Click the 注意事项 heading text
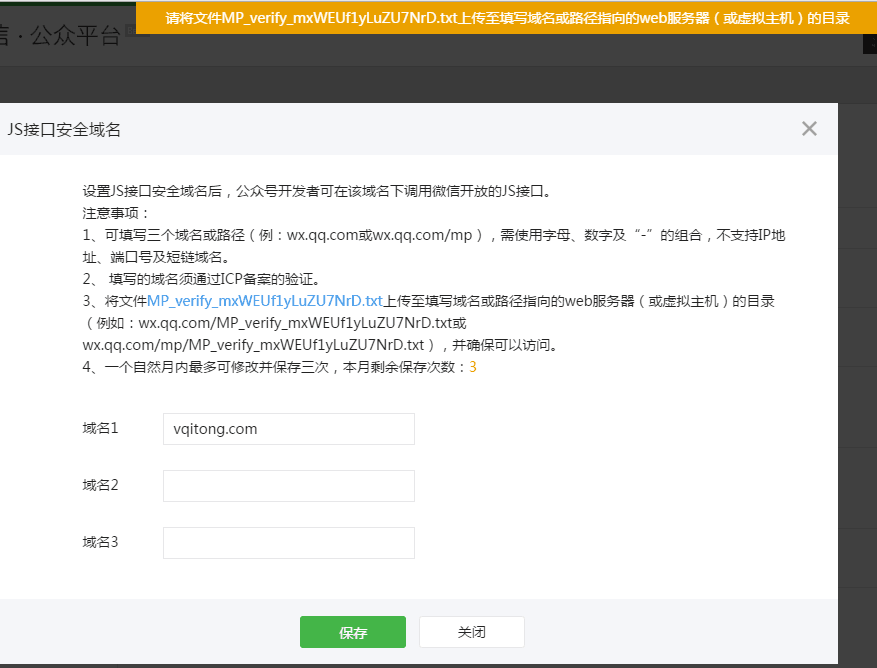 point(116,212)
